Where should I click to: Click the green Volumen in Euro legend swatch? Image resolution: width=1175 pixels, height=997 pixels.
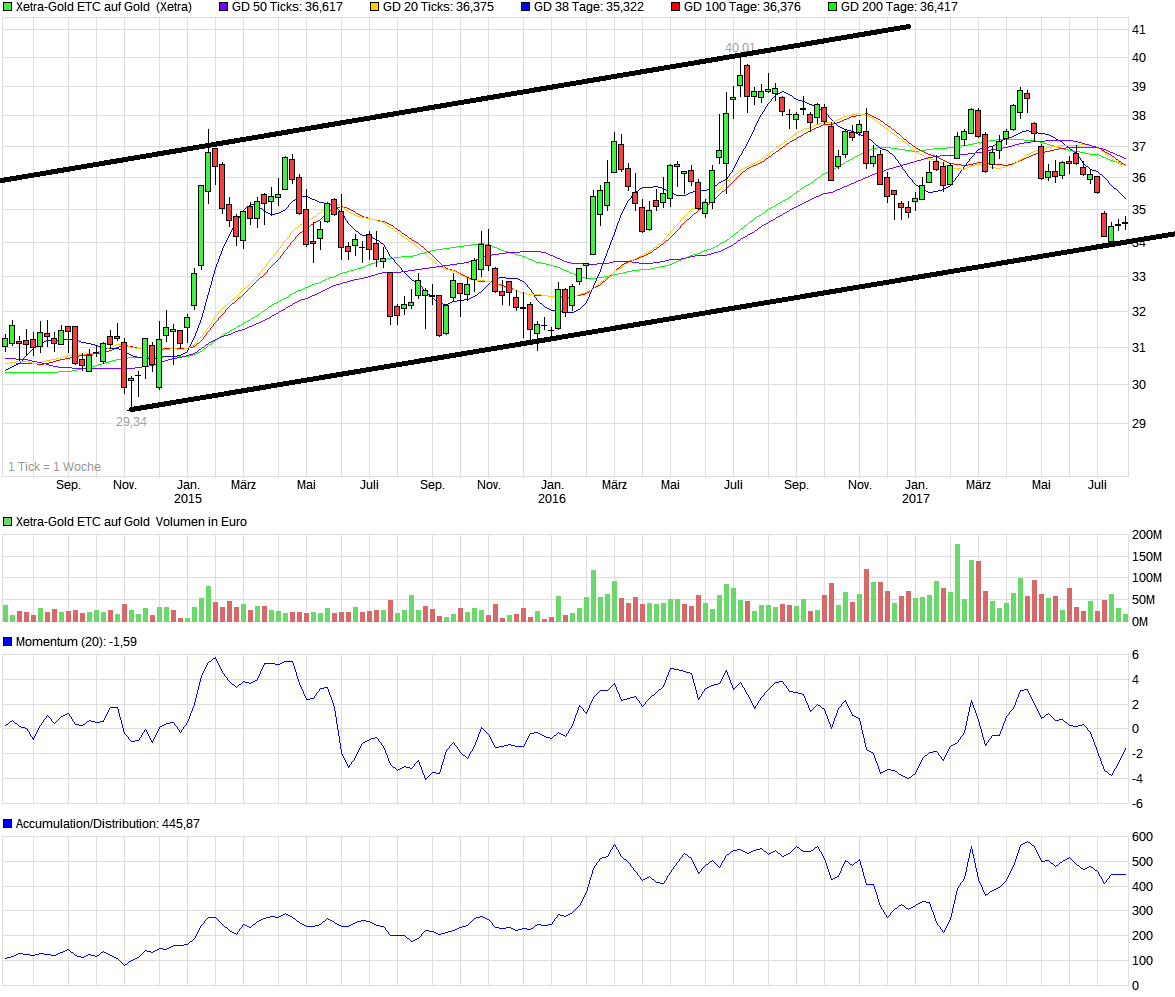tap(7, 522)
